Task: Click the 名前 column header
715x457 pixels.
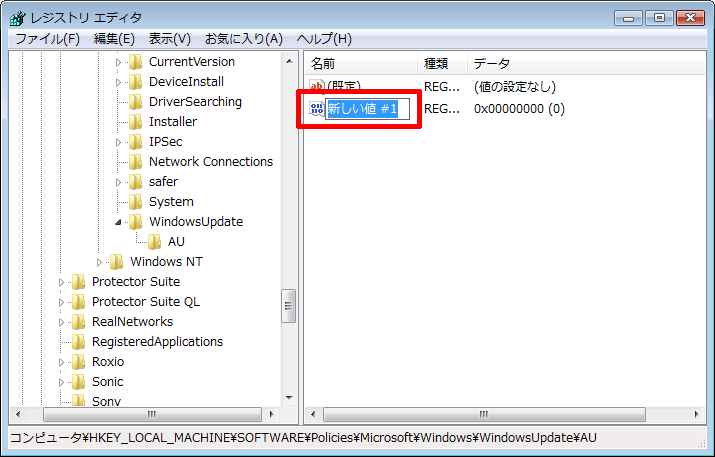Action: [361, 63]
